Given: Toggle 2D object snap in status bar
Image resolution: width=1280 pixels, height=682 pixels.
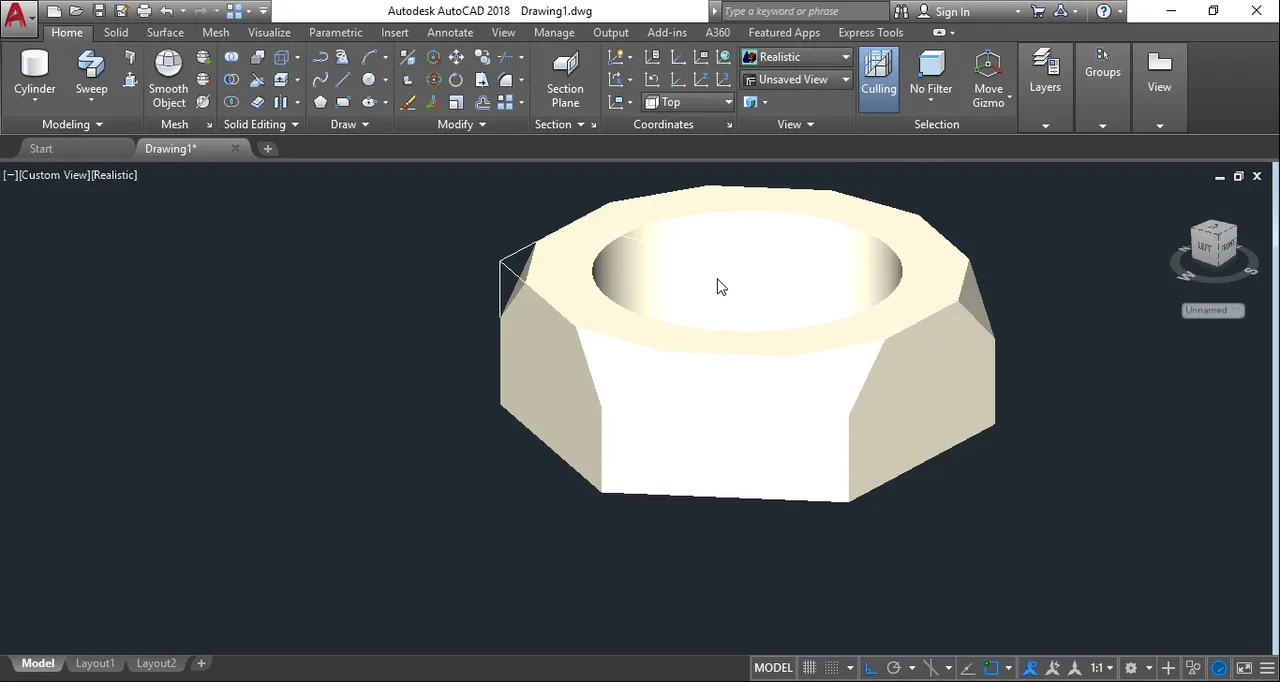Looking at the screenshot, I should (991, 668).
